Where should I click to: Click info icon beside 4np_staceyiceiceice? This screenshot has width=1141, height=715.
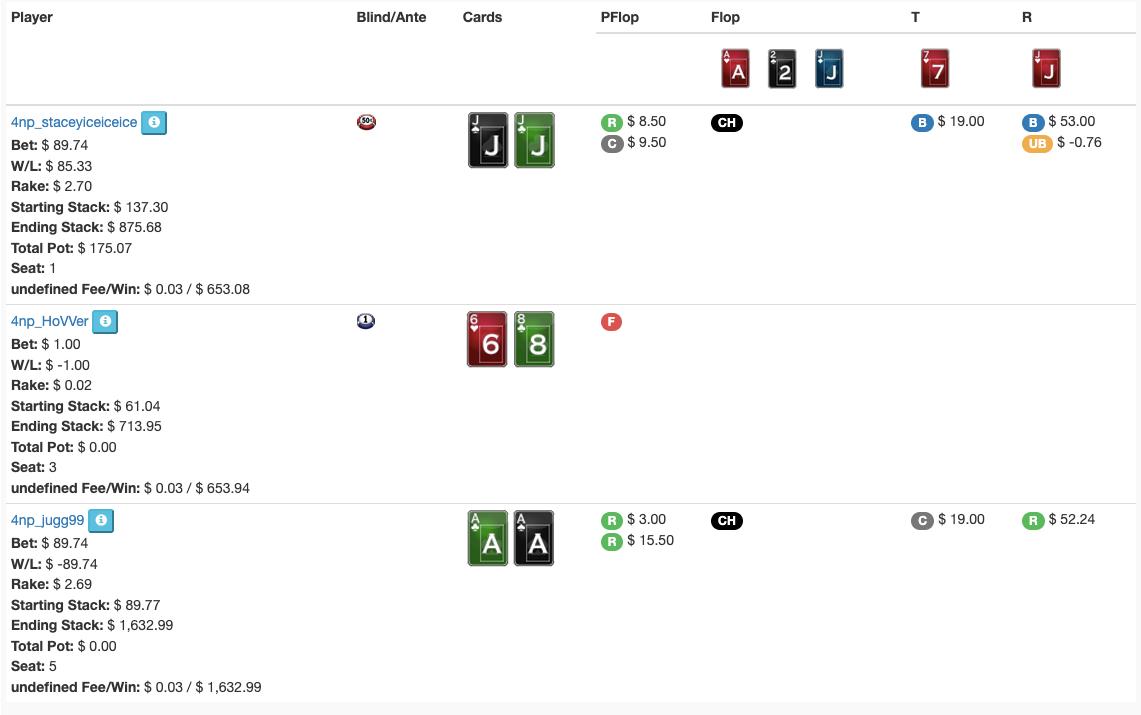coord(153,122)
